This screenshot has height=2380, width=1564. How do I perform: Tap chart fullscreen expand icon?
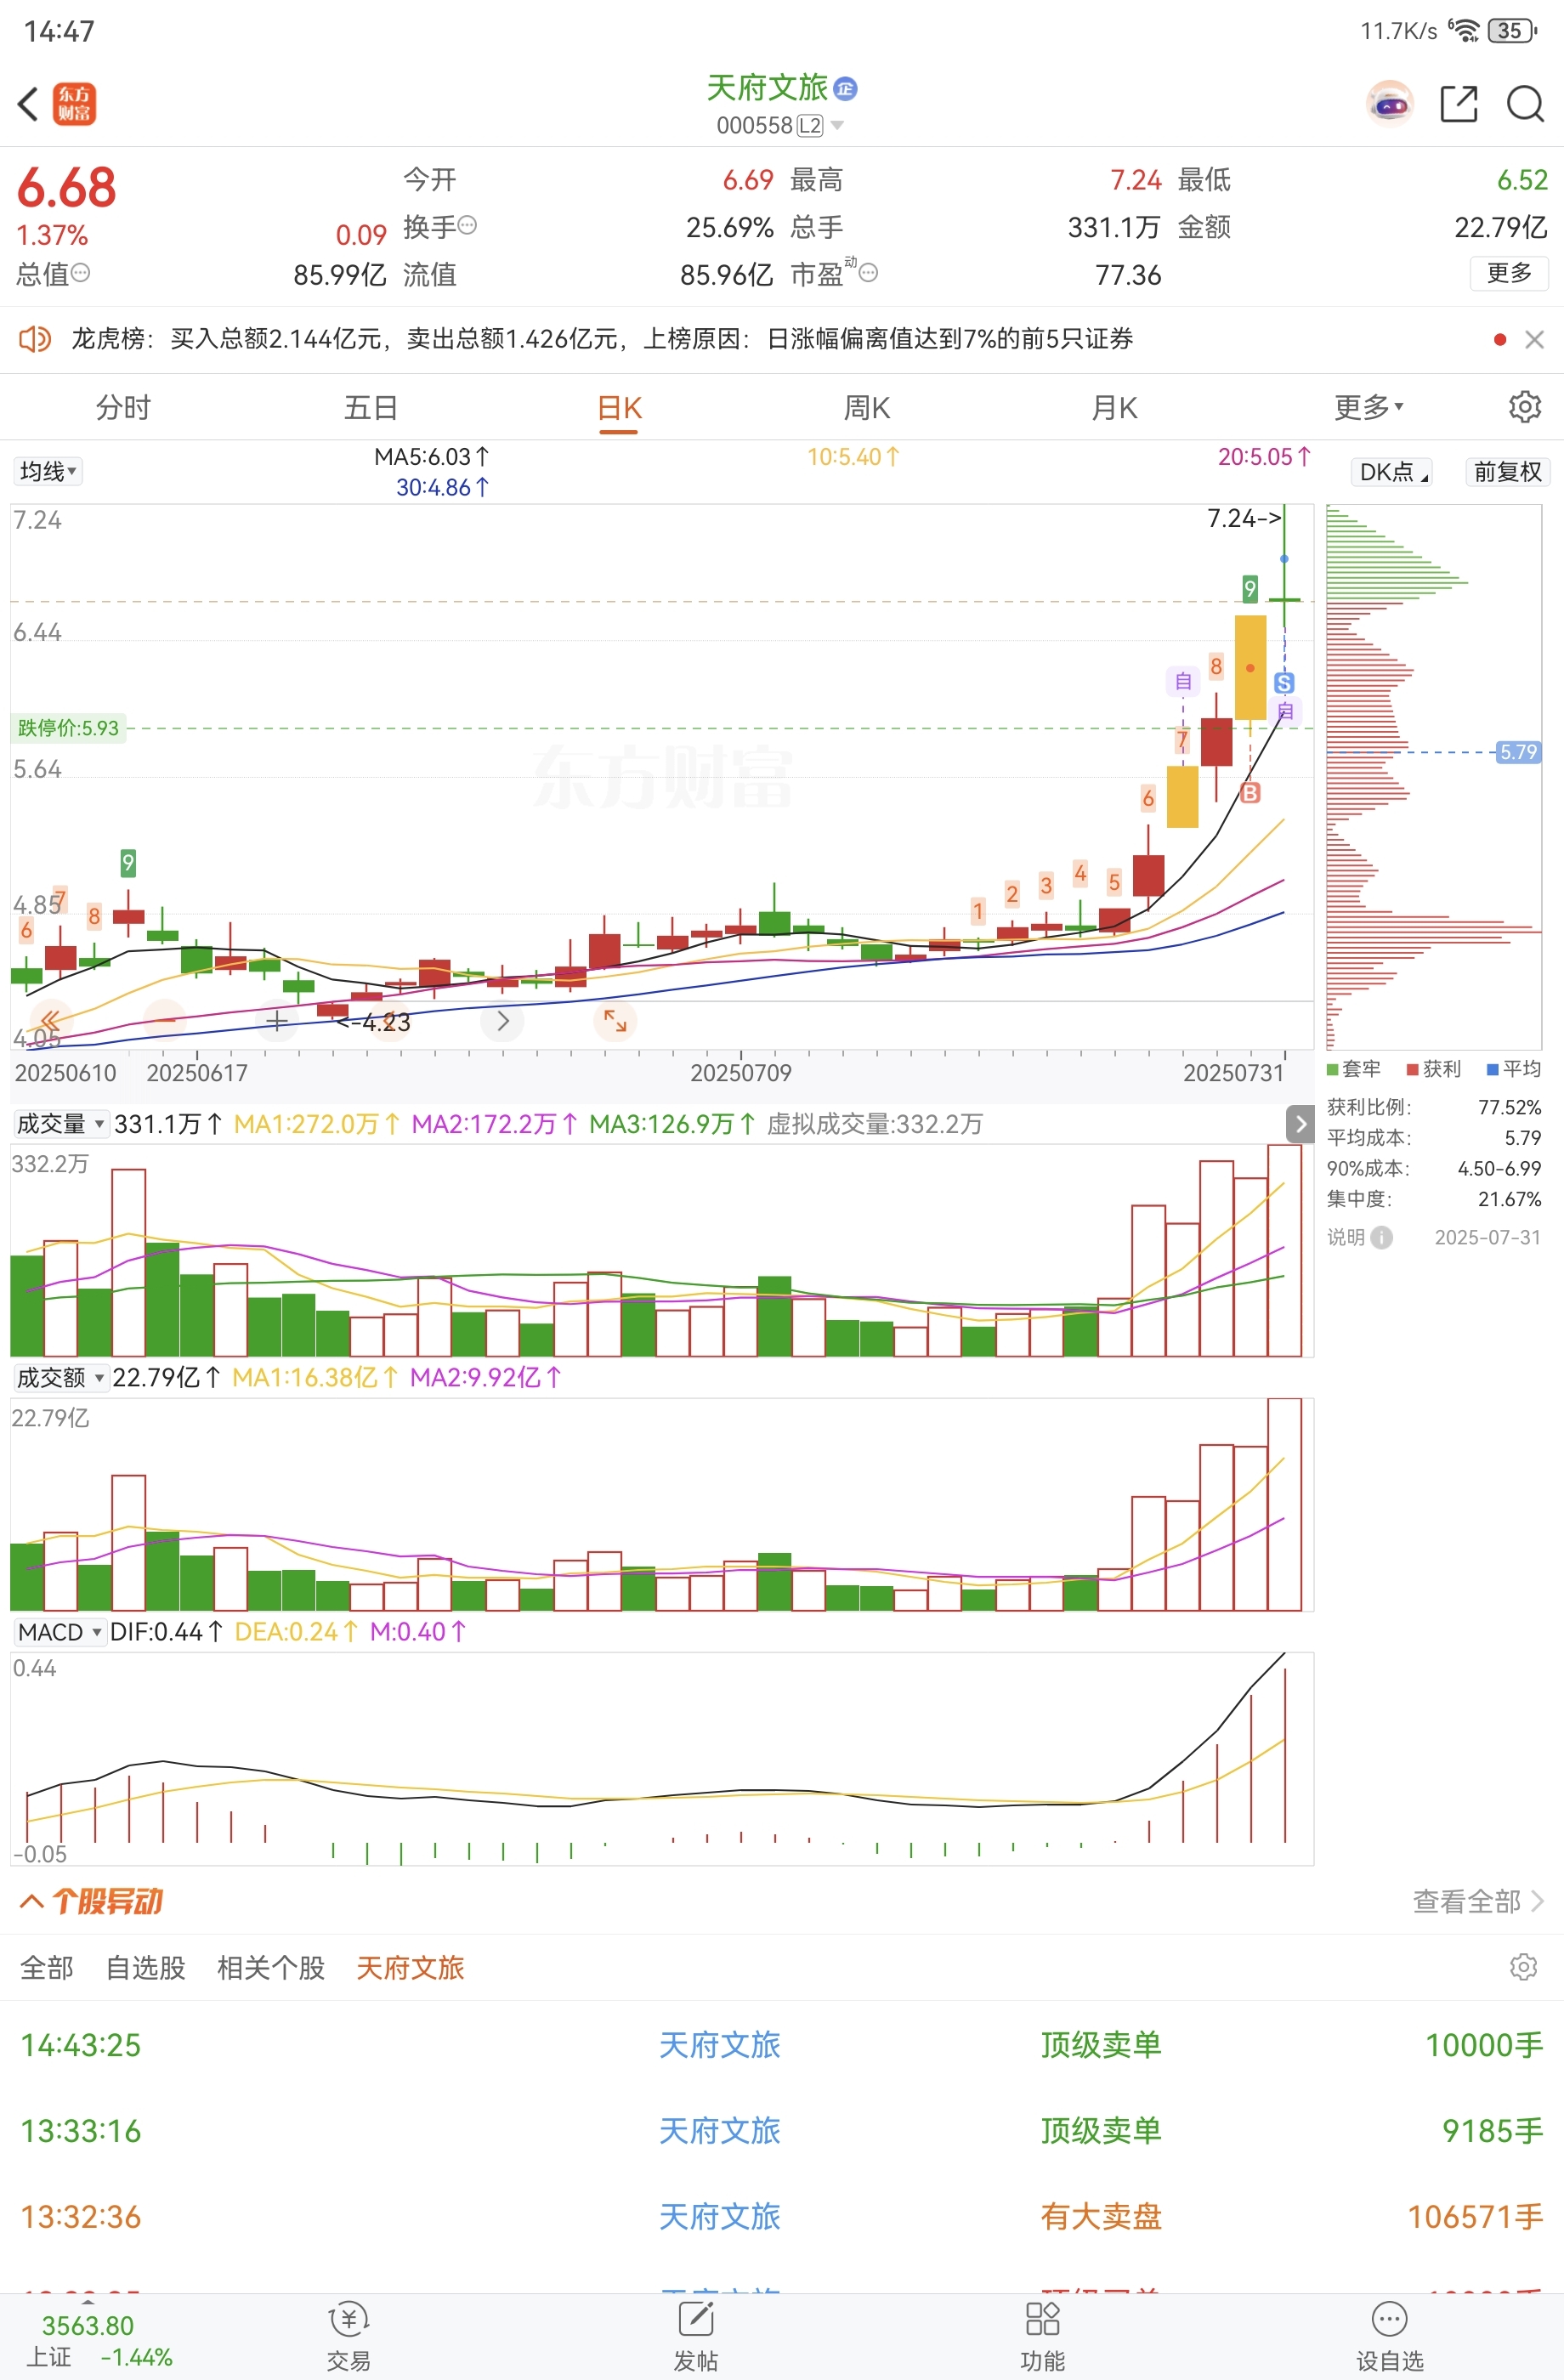click(x=615, y=1021)
